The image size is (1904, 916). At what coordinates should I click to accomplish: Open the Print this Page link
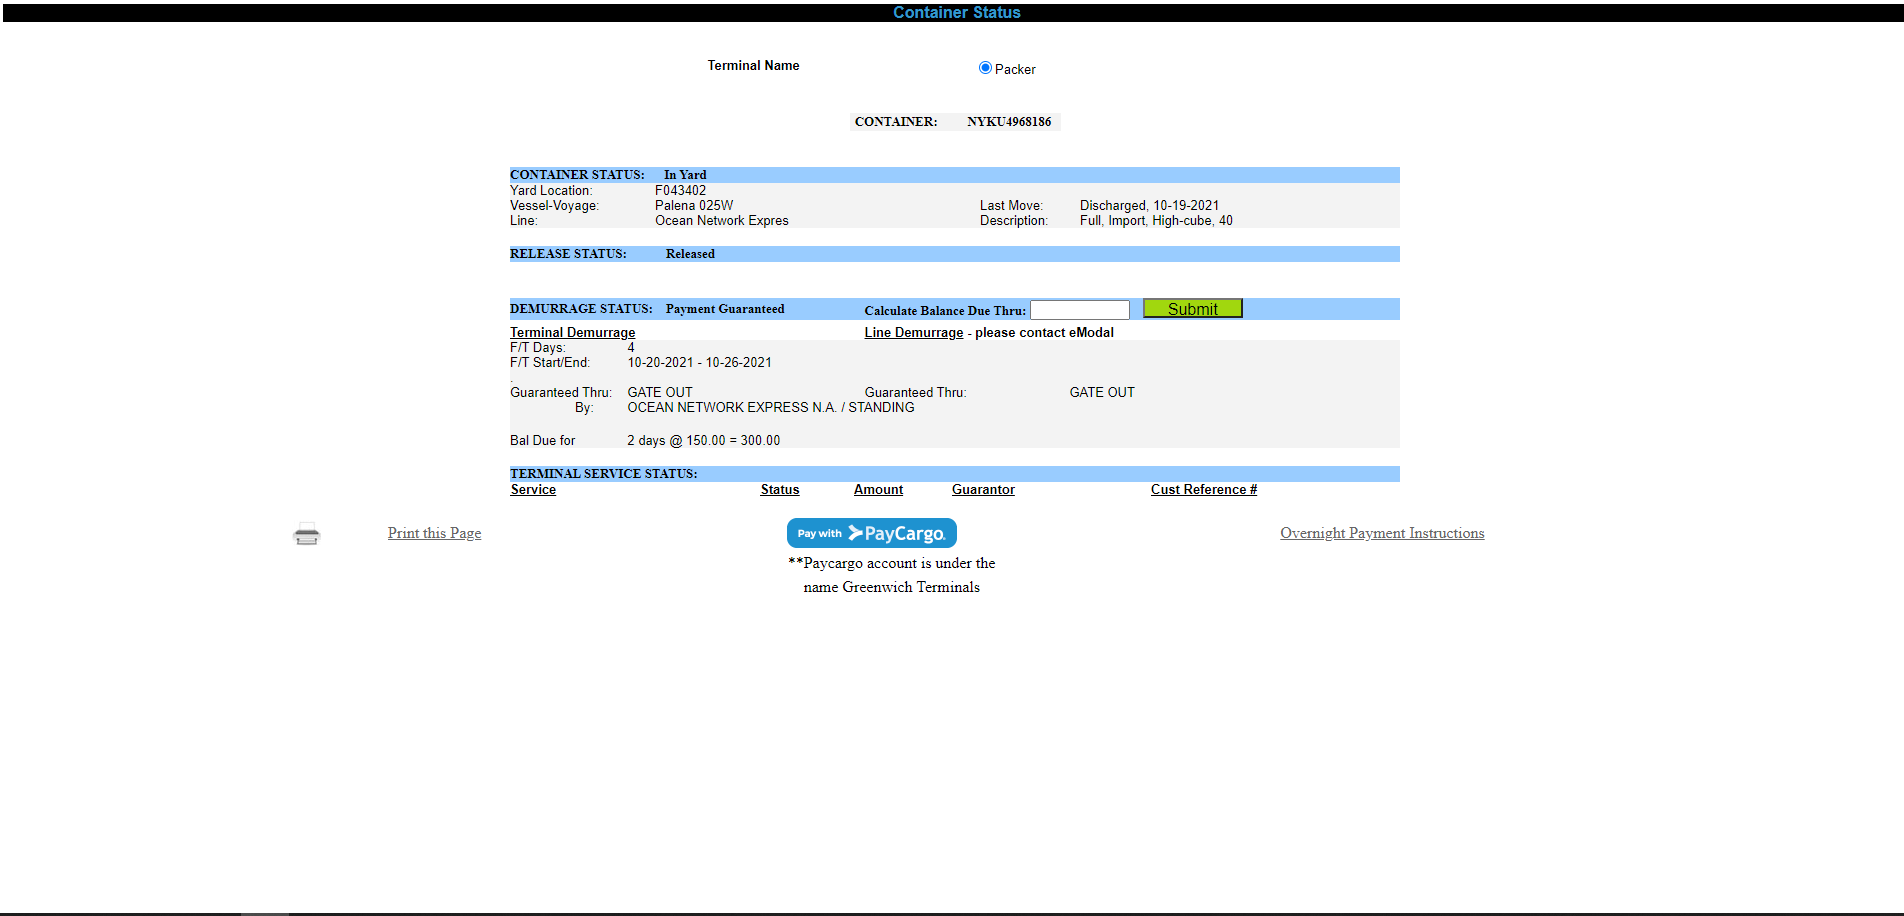coord(434,533)
